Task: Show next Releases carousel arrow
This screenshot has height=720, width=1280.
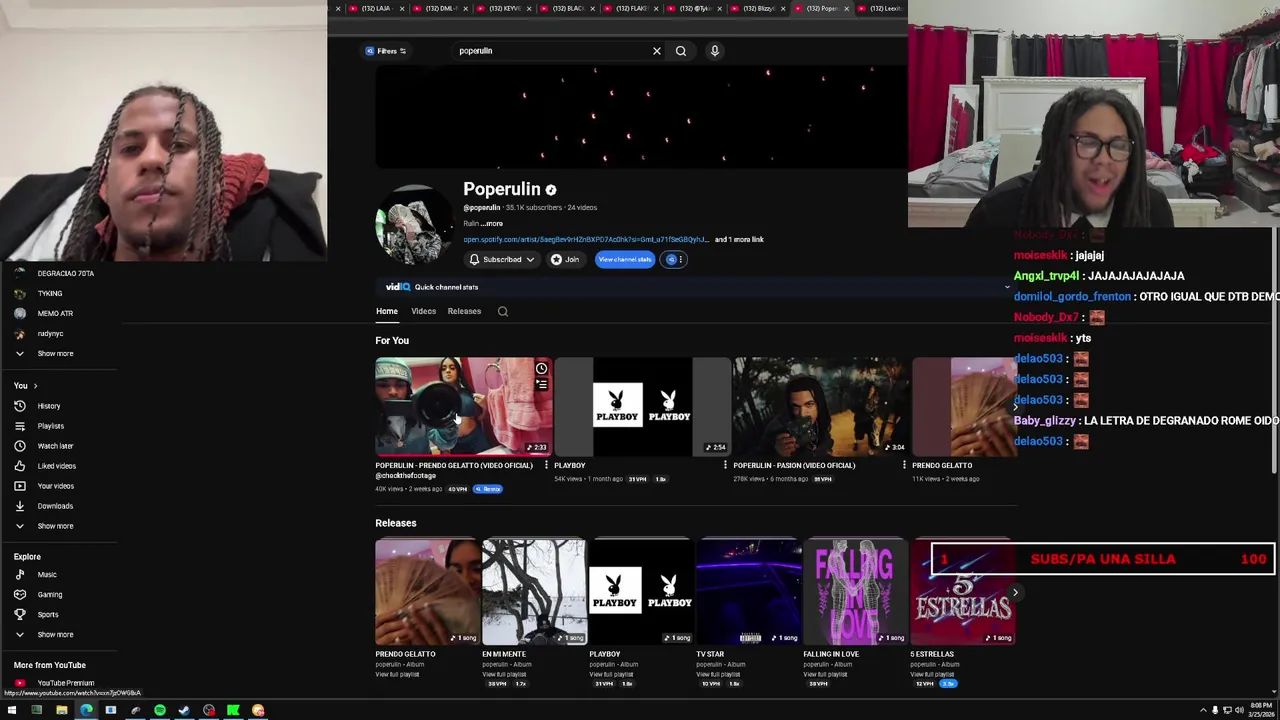Action: pyautogui.click(x=1015, y=593)
